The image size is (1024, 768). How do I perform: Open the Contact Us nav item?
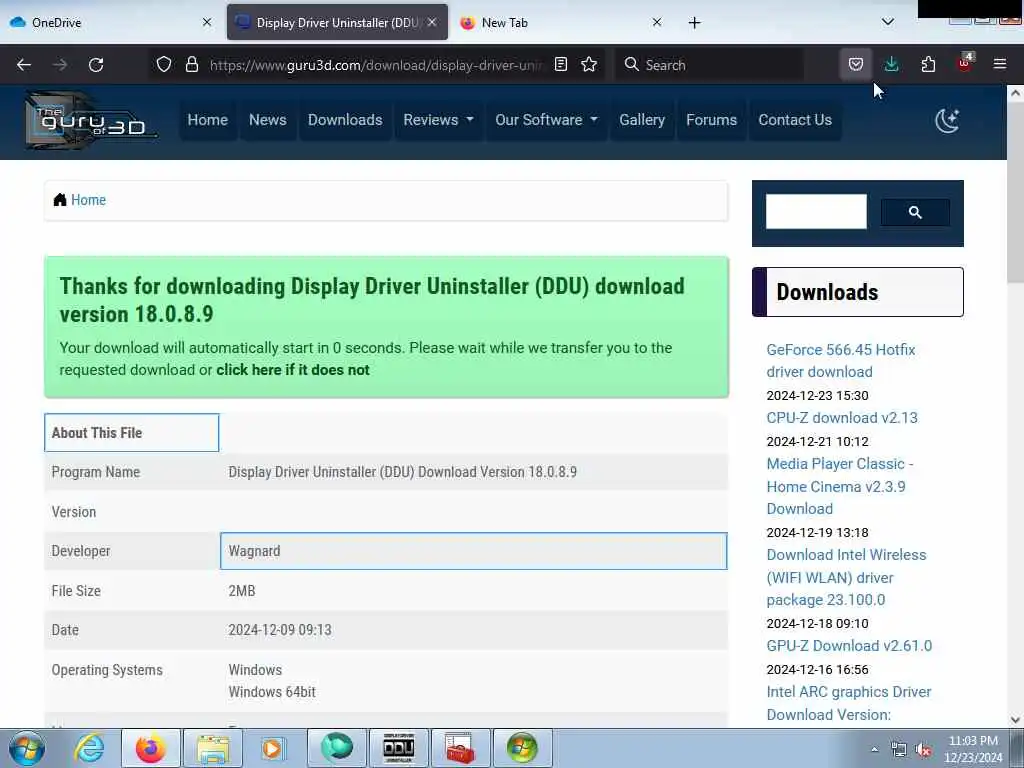click(795, 120)
